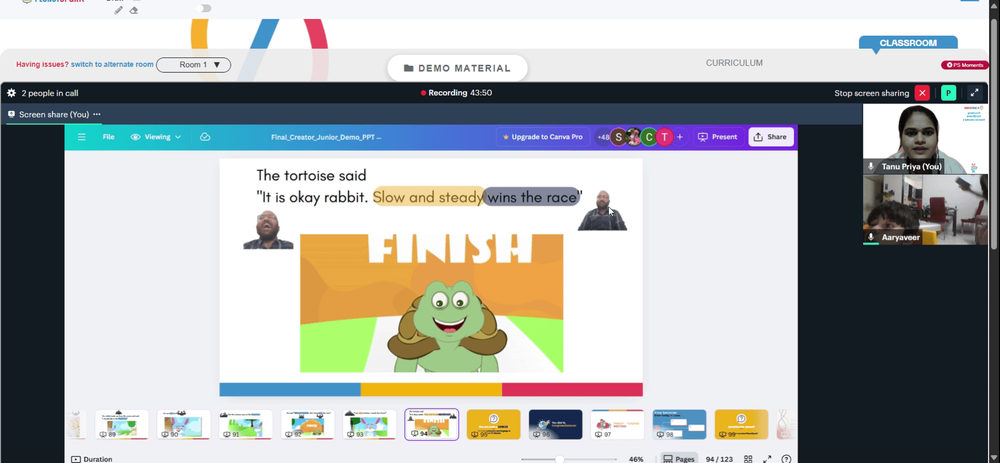The height and width of the screenshot is (463, 1000).
Task: Click the tortoise finish-line image on slide
Action: pos(432,303)
